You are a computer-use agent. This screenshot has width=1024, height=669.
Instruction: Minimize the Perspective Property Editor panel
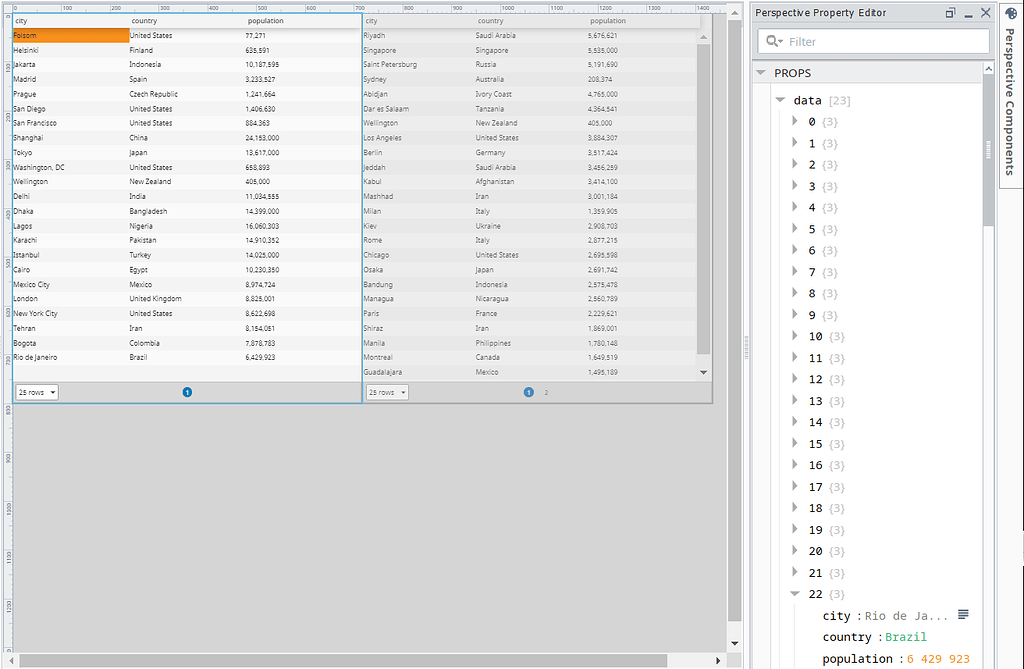coord(966,13)
